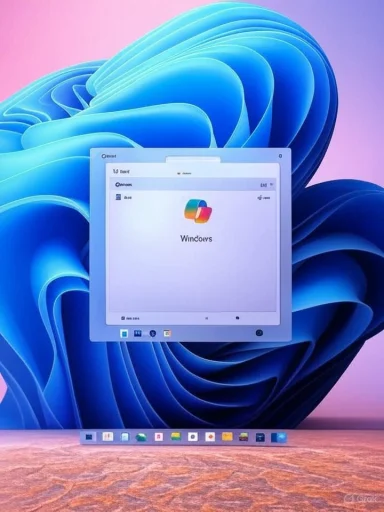Click the small dark chat icon in the inner footer
The height and width of the screenshot is (512, 384).
(x=237, y=318)
